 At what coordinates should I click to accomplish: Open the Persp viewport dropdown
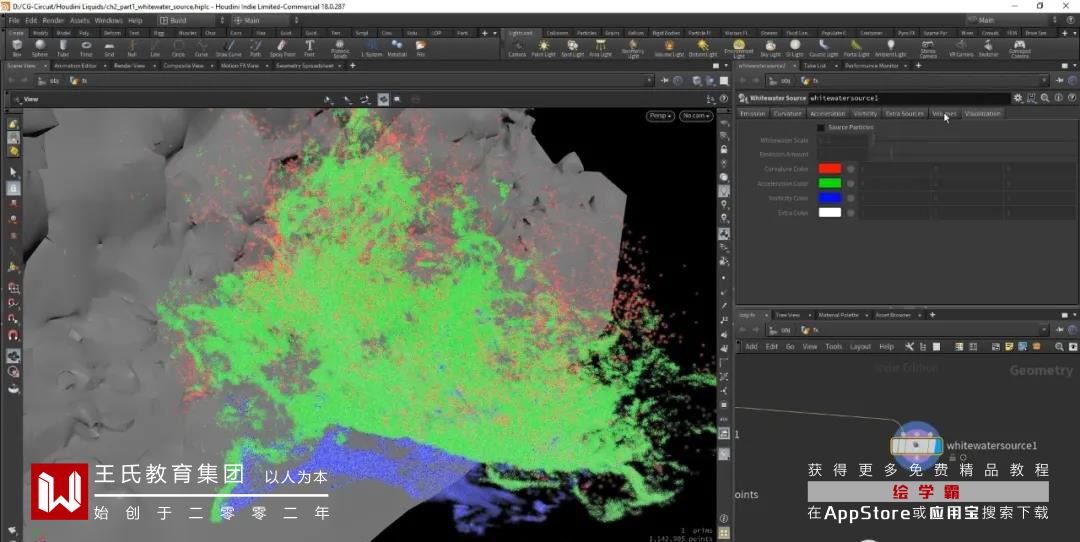point(660,116)
